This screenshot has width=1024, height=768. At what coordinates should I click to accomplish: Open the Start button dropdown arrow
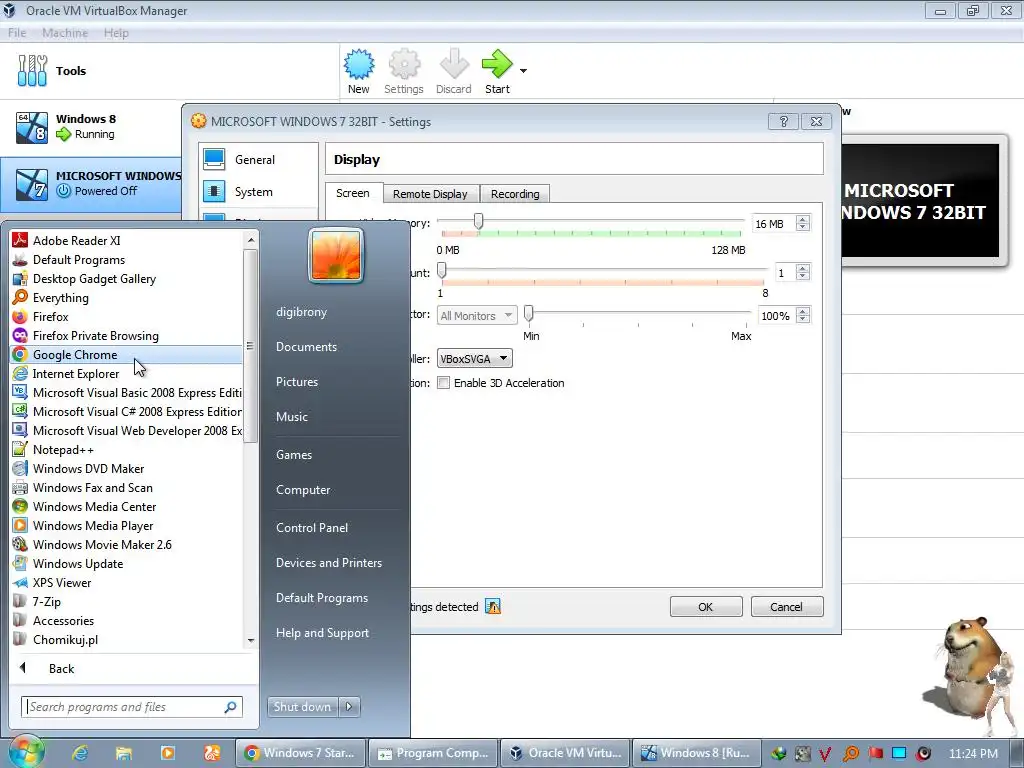(x=523, y=71)
